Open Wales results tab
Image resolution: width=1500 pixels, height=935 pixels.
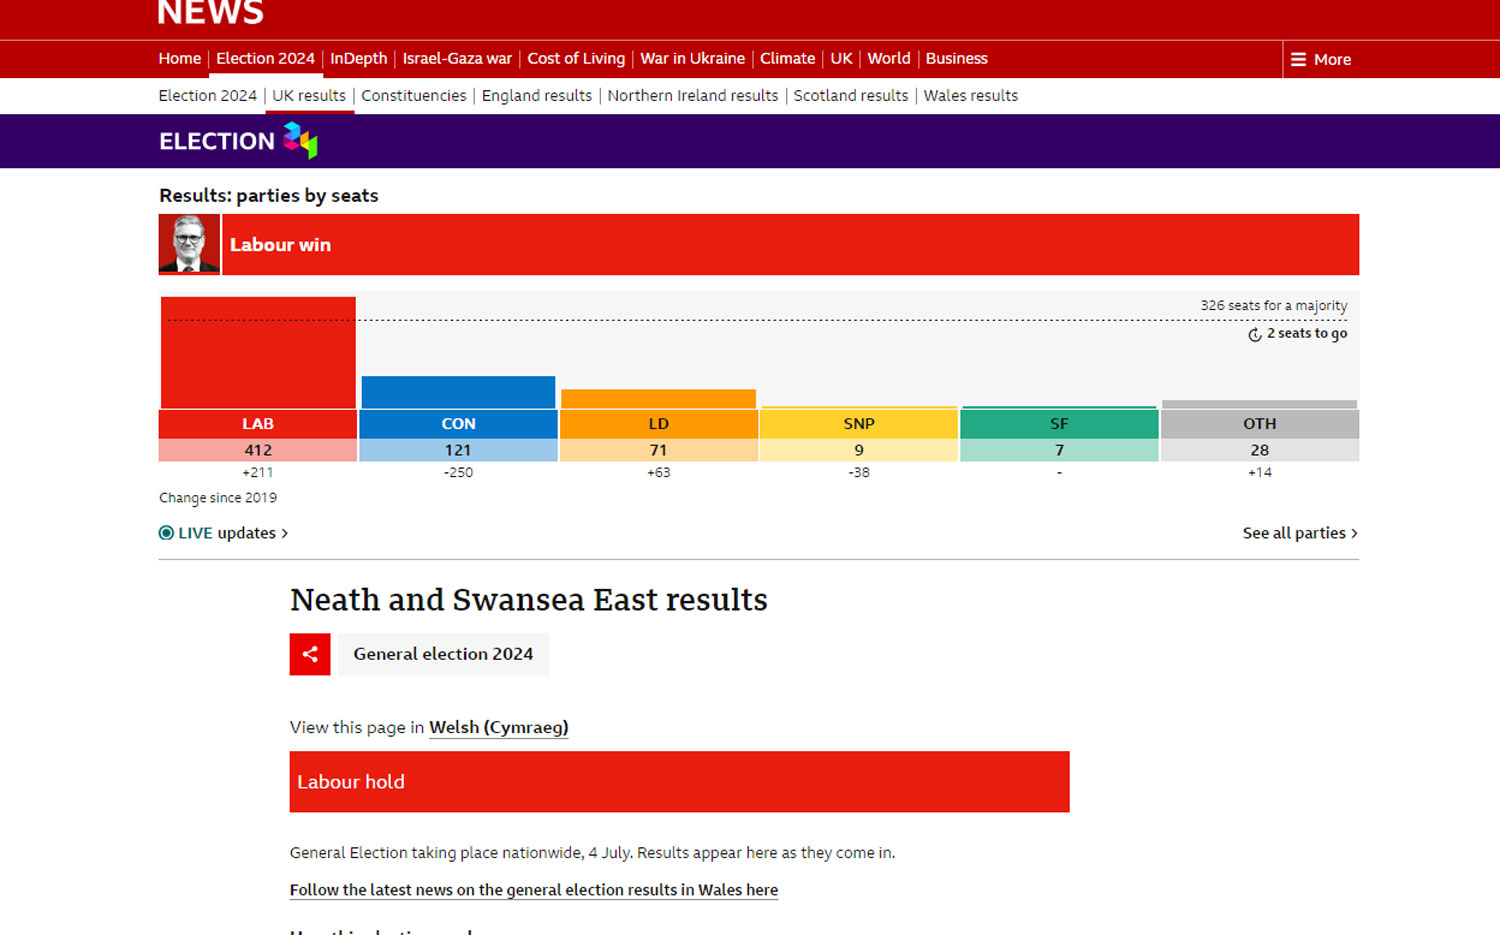coord(971,95)
